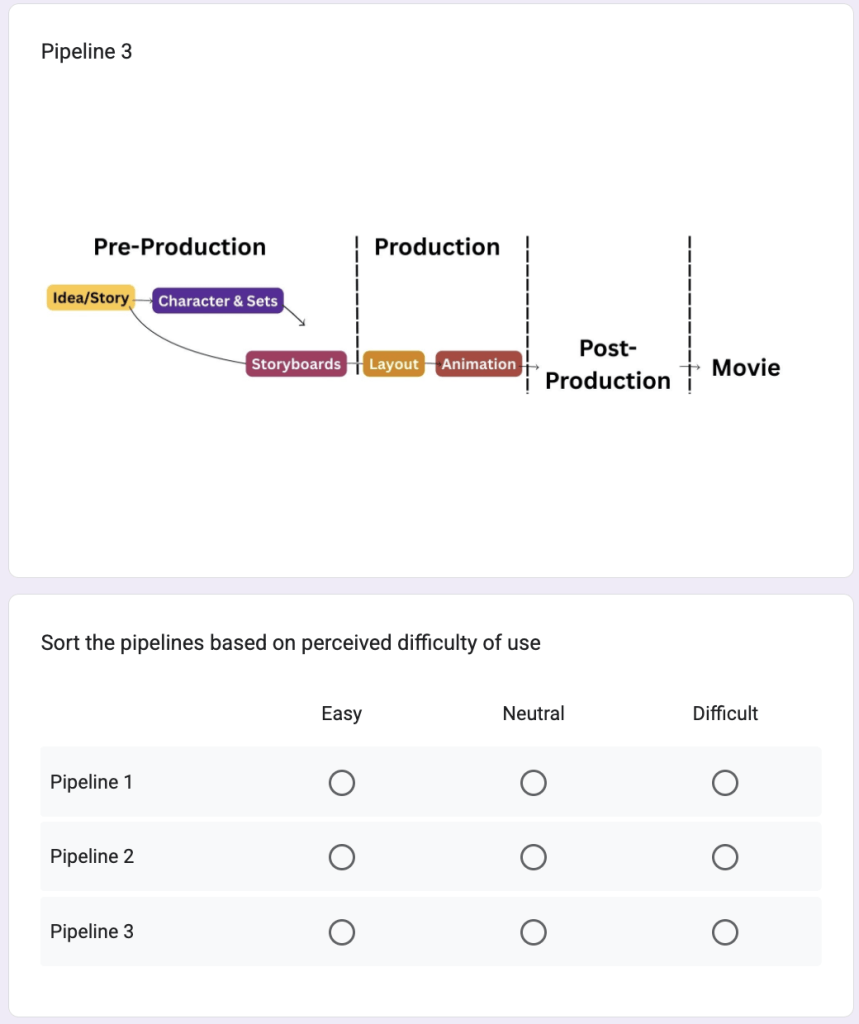Image resolution: width=859 pixels, height=1024 pixels.
Task: Click the Pre-Production heading
Action: point(180,247)
